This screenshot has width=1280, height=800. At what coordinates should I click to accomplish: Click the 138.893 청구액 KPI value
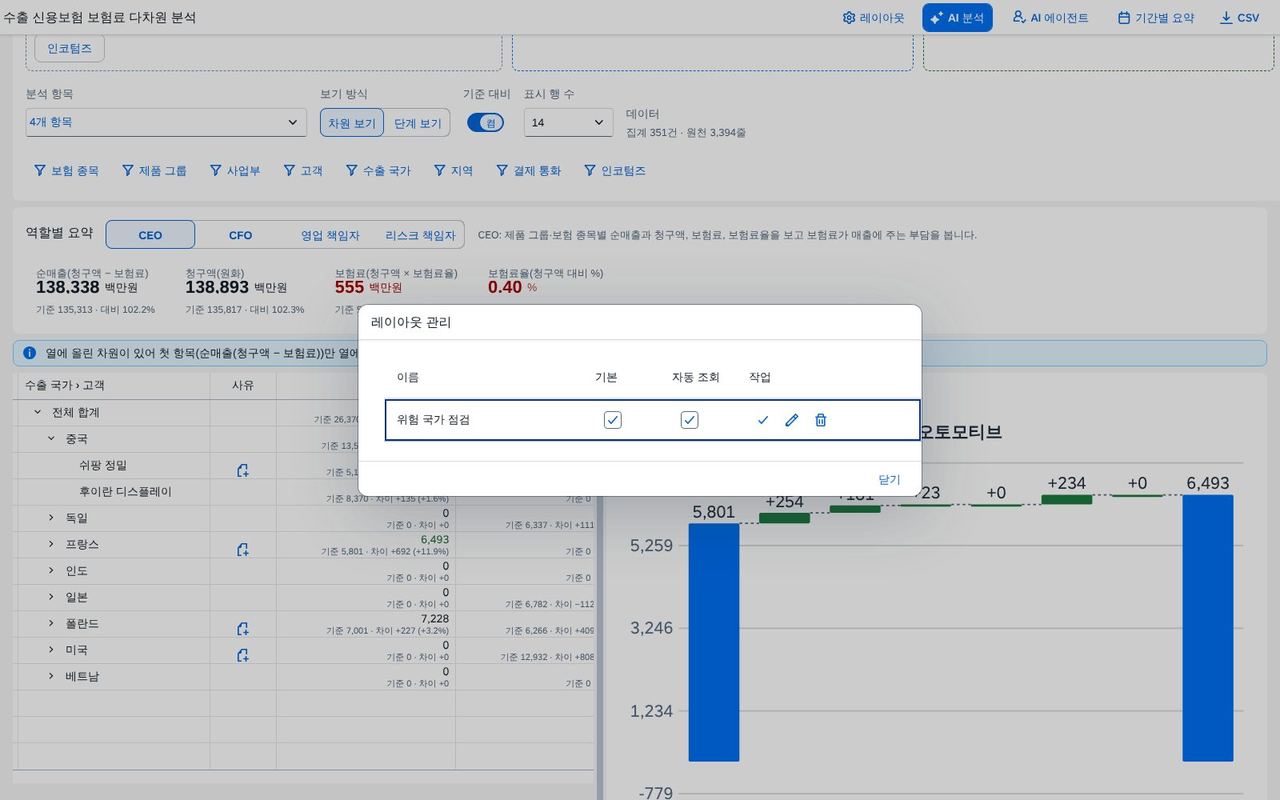click(x=217, y=287)
